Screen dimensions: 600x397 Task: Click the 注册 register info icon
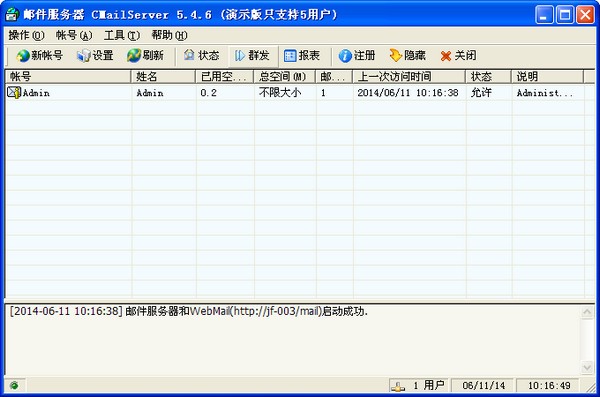pos(345,56)
